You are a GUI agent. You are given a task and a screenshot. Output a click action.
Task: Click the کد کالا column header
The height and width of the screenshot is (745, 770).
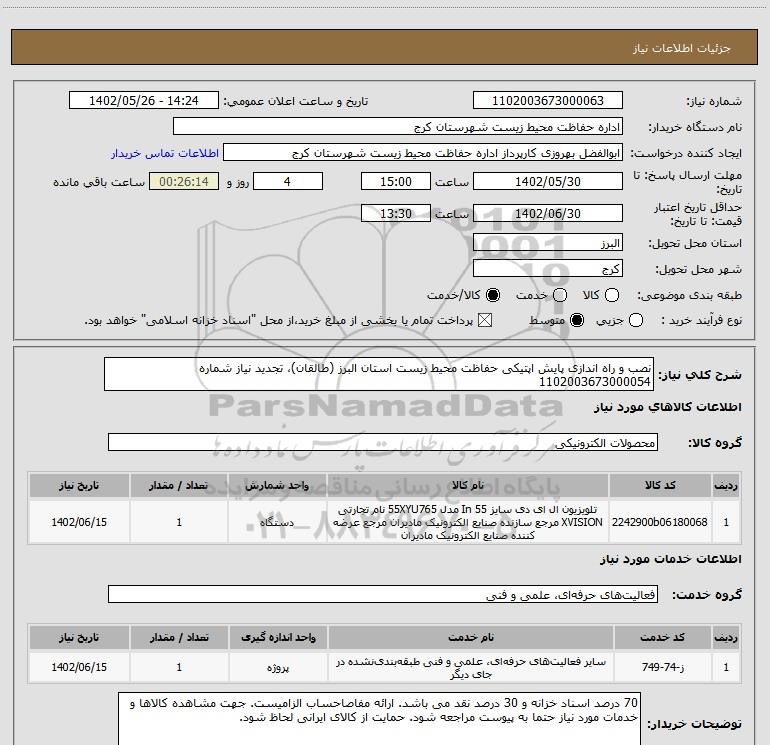[660, 485]
